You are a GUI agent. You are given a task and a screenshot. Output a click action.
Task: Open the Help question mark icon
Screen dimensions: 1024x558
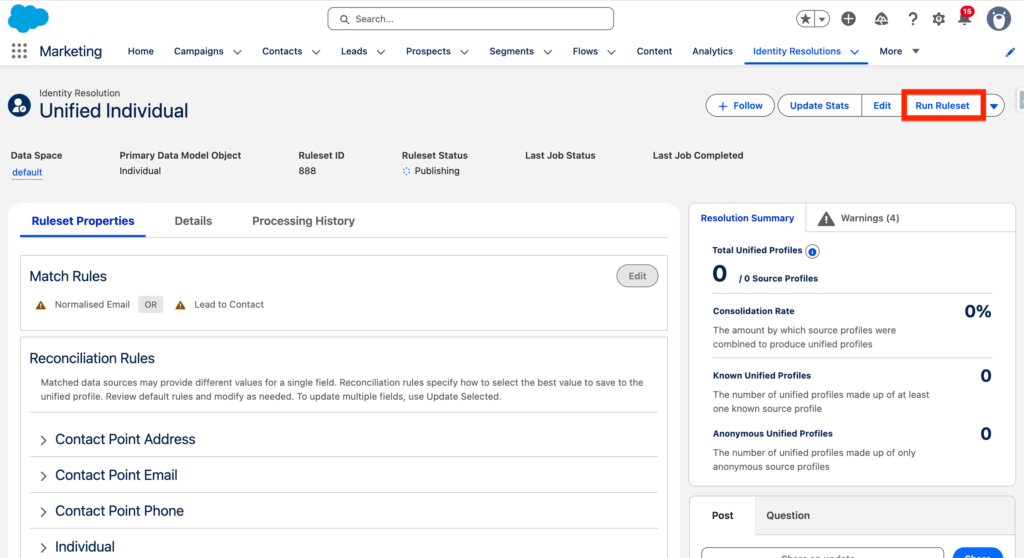(912, 19)
